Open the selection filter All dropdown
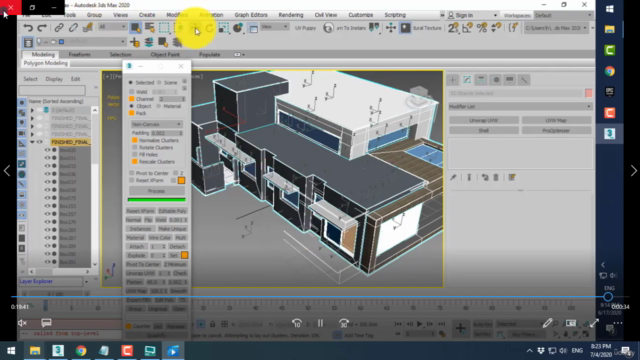 pos(112,27)
